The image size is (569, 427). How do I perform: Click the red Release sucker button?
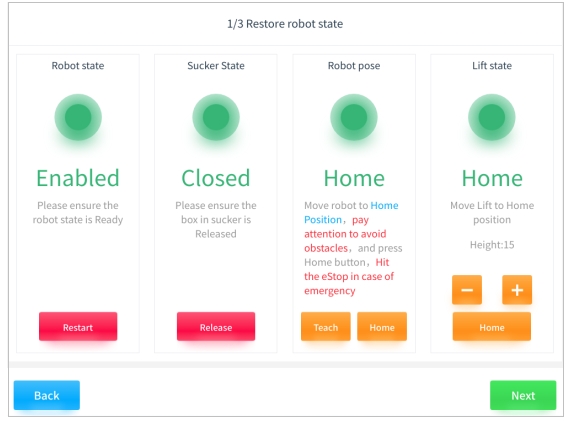point(216,326)
